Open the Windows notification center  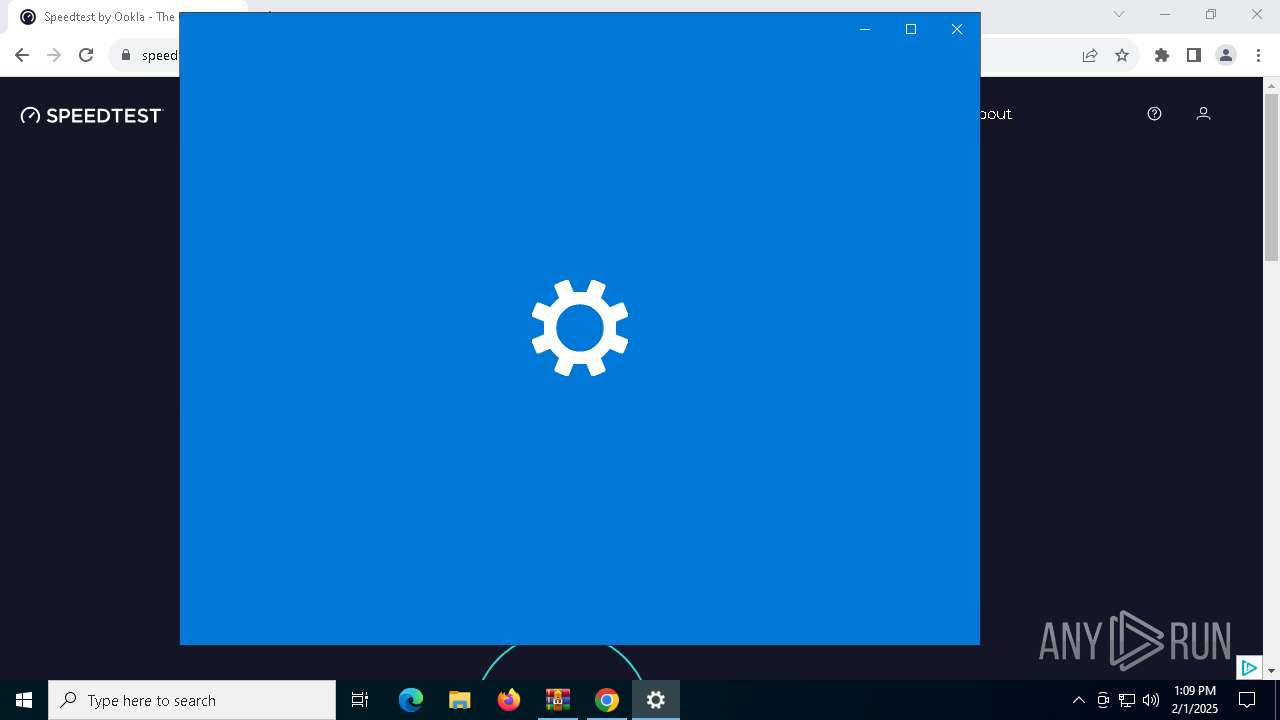click(x=1247, y=700)
